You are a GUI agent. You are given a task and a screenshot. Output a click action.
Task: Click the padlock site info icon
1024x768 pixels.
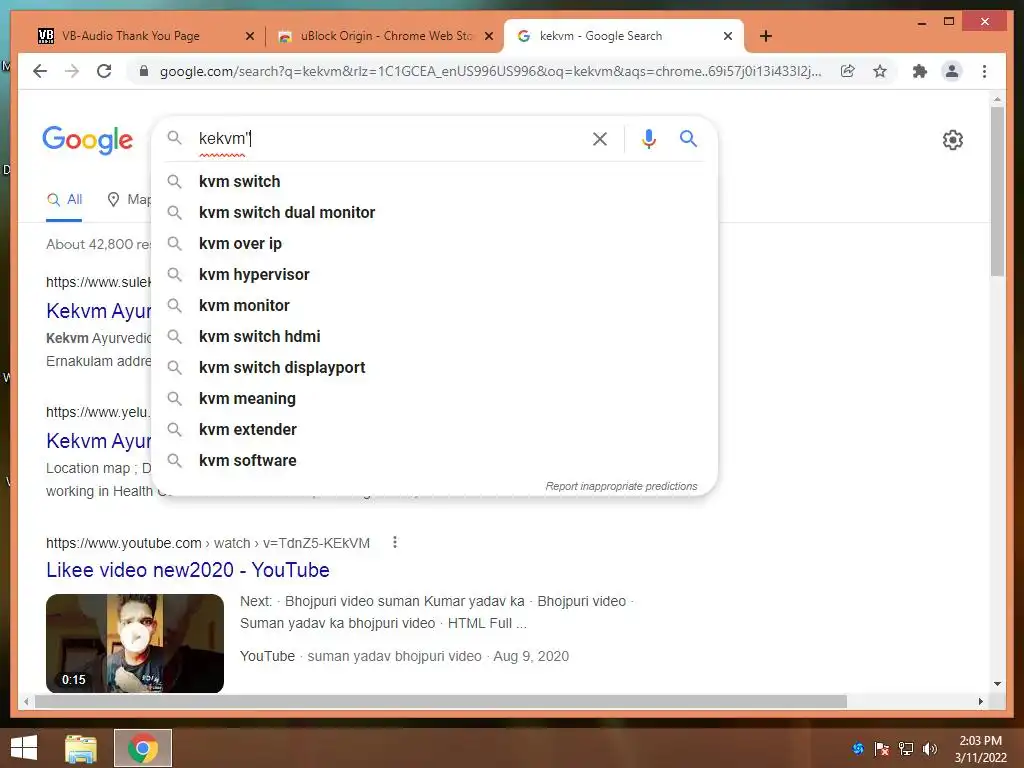coord(144,71)
